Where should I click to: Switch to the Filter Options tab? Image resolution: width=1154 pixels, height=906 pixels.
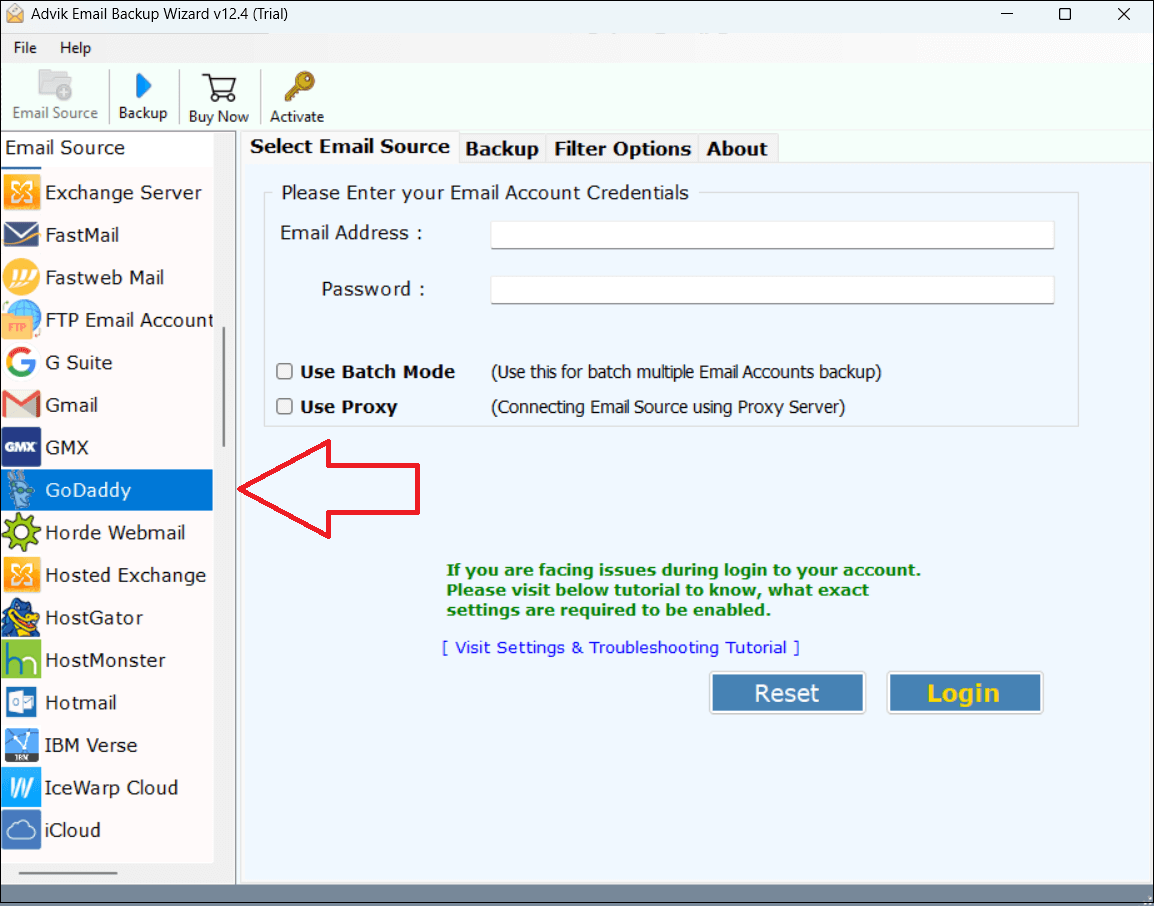point(622,149)
